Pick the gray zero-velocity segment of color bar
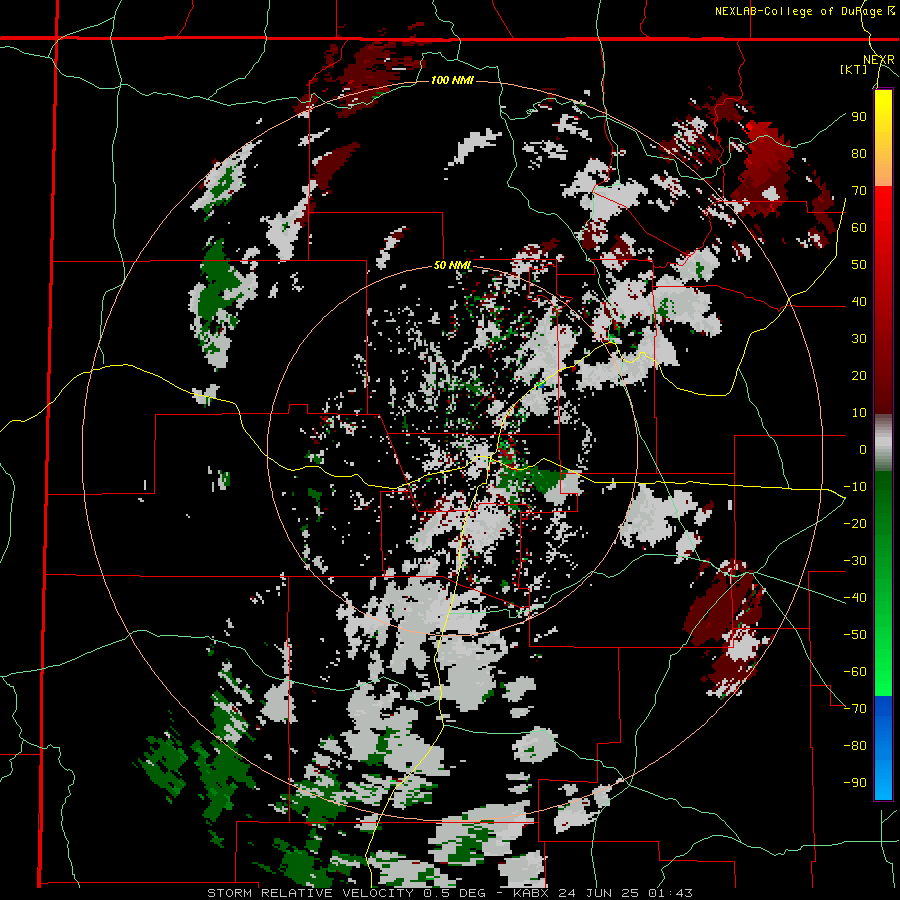 pyautogui.click(x=883, y=442)
